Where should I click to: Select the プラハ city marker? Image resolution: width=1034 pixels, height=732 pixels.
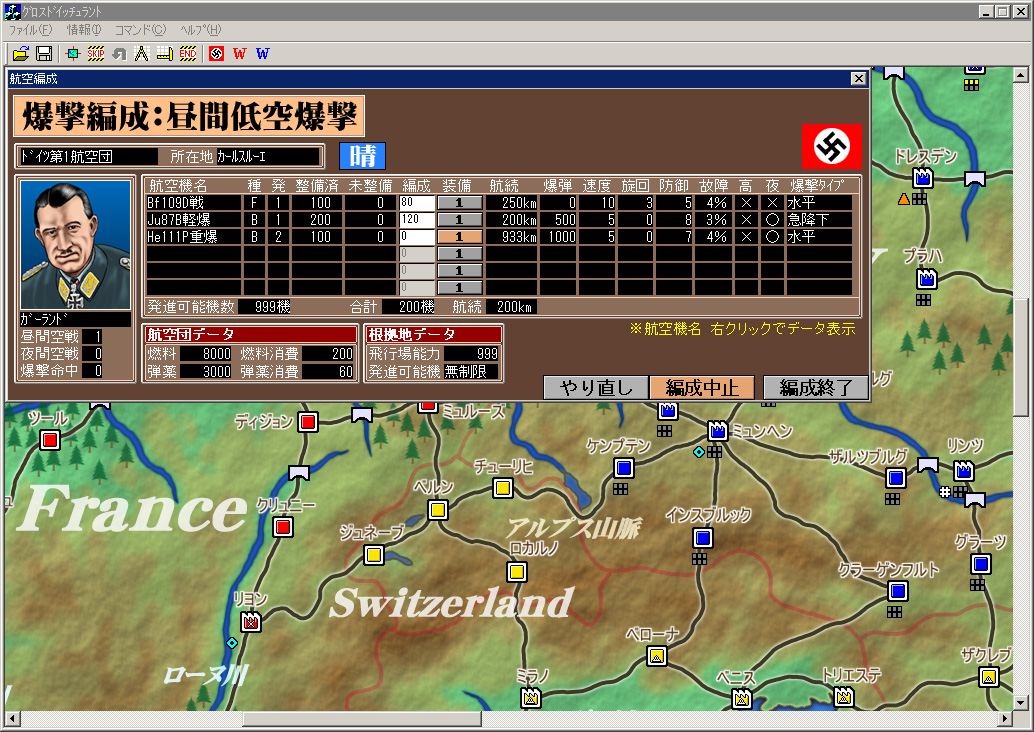point(927,280)
